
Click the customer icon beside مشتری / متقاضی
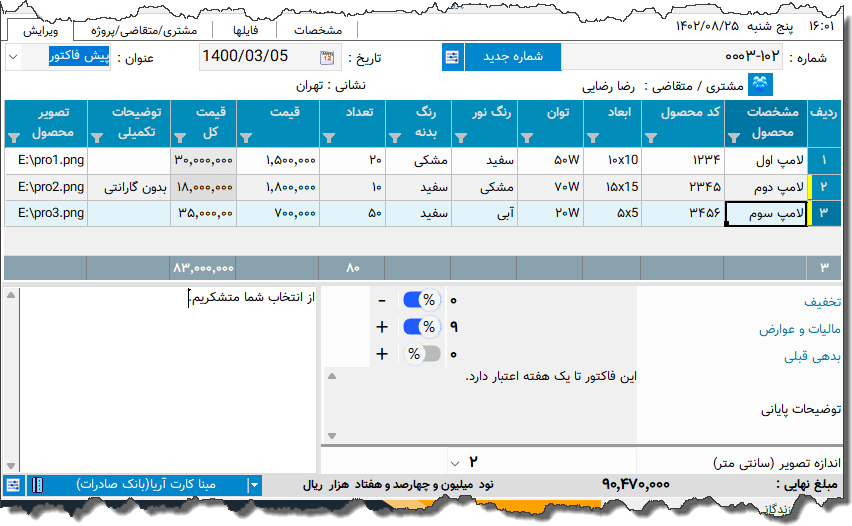point(760,85)
